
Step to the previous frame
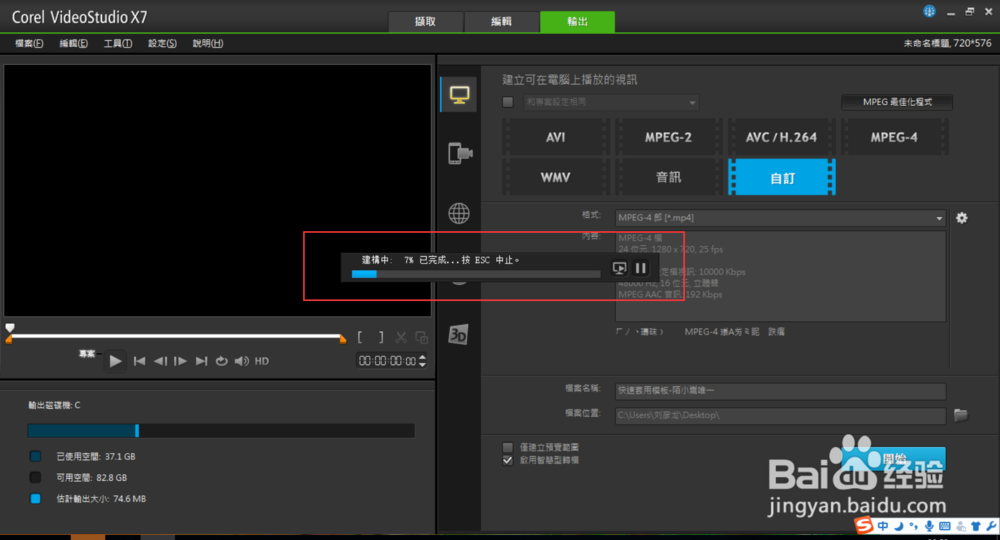tap(160, 361)
